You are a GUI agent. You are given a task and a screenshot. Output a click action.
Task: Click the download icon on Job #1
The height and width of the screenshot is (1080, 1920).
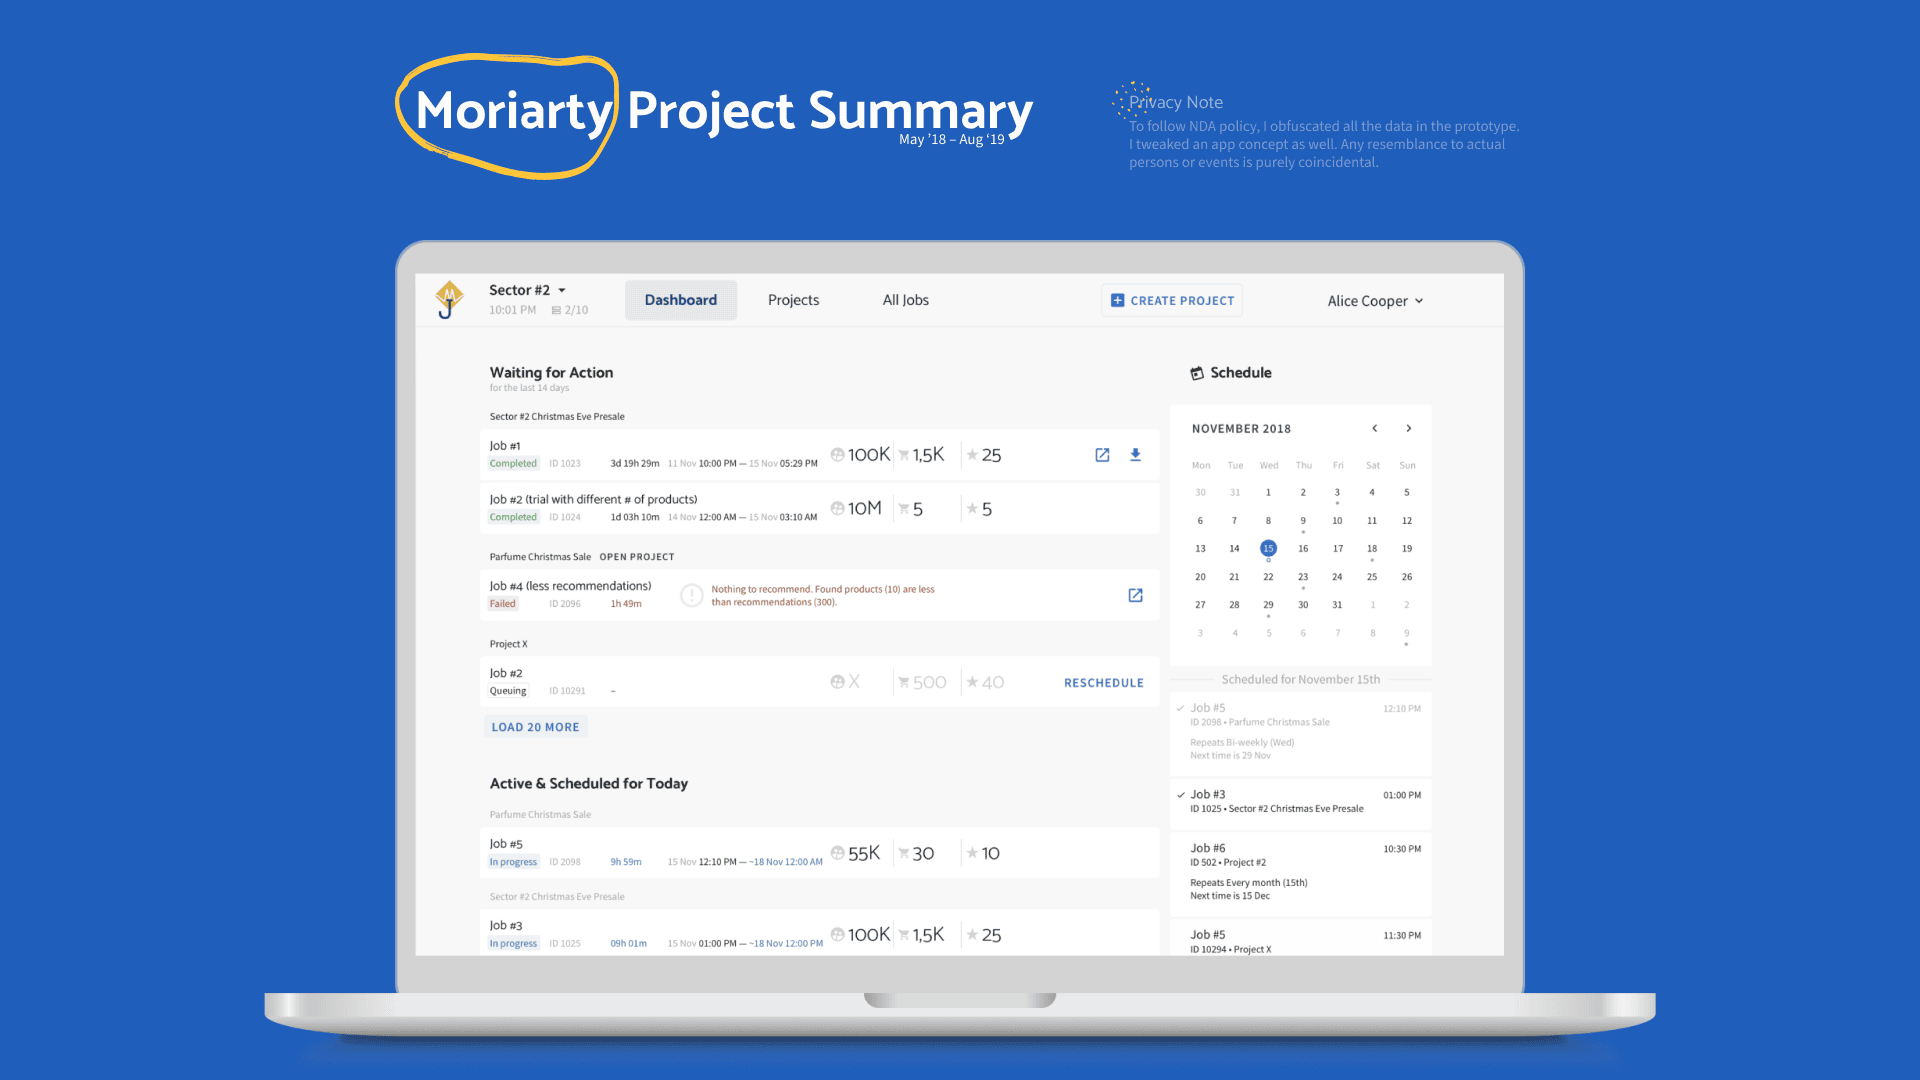point(1135,455)
